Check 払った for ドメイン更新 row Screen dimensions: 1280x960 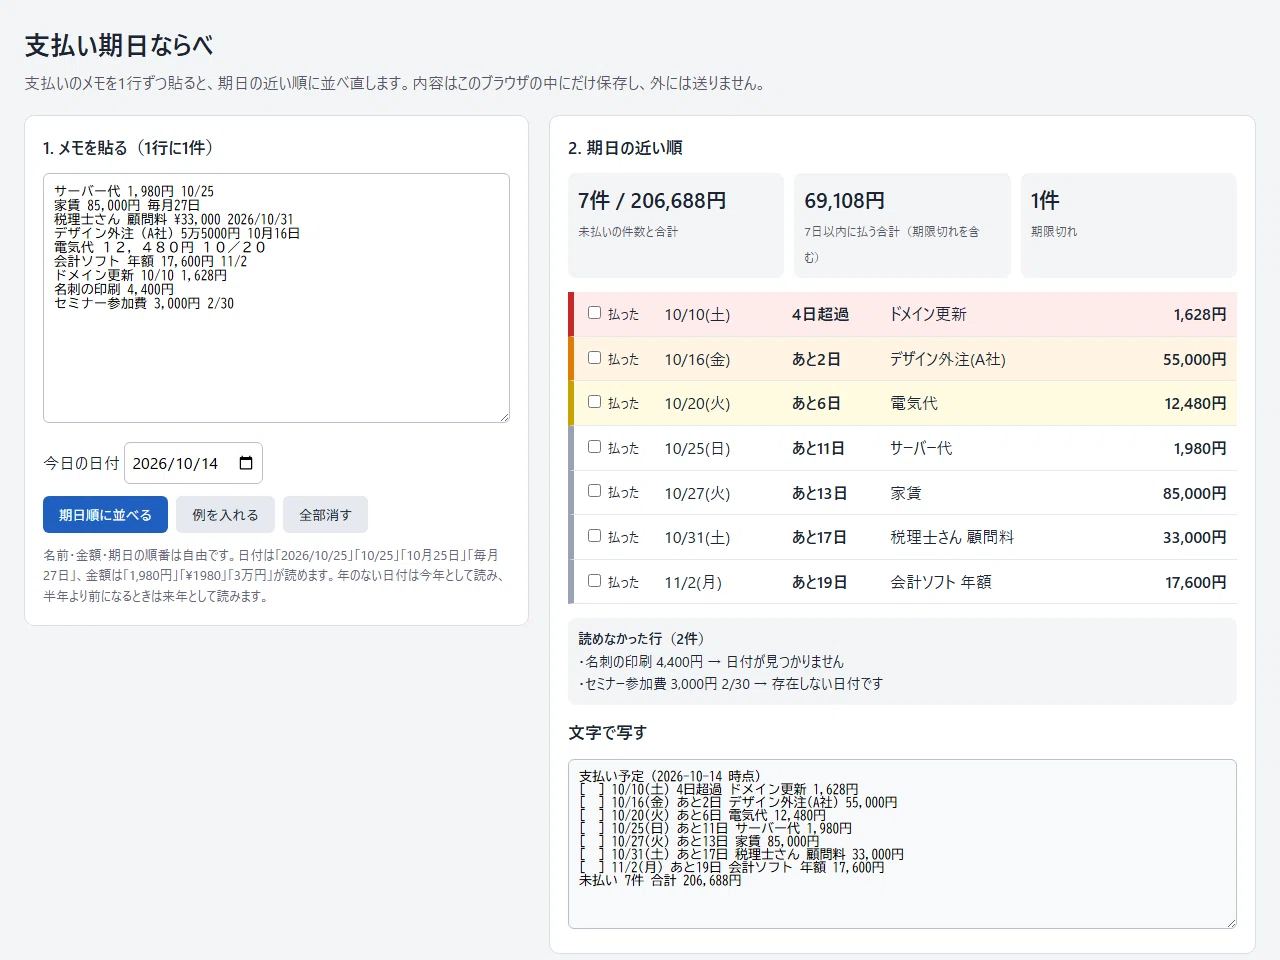pos(594,313)
